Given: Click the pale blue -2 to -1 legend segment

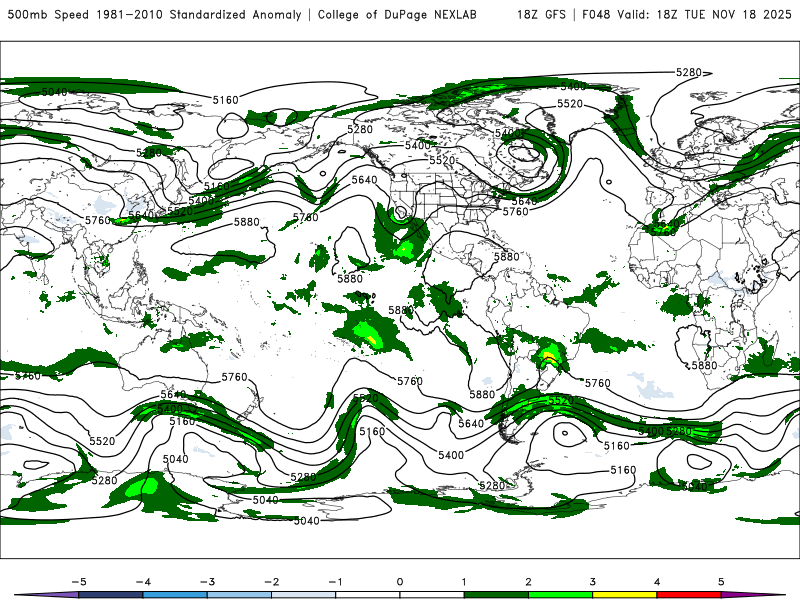Looking at the screenshot, I should pos(304,595).
